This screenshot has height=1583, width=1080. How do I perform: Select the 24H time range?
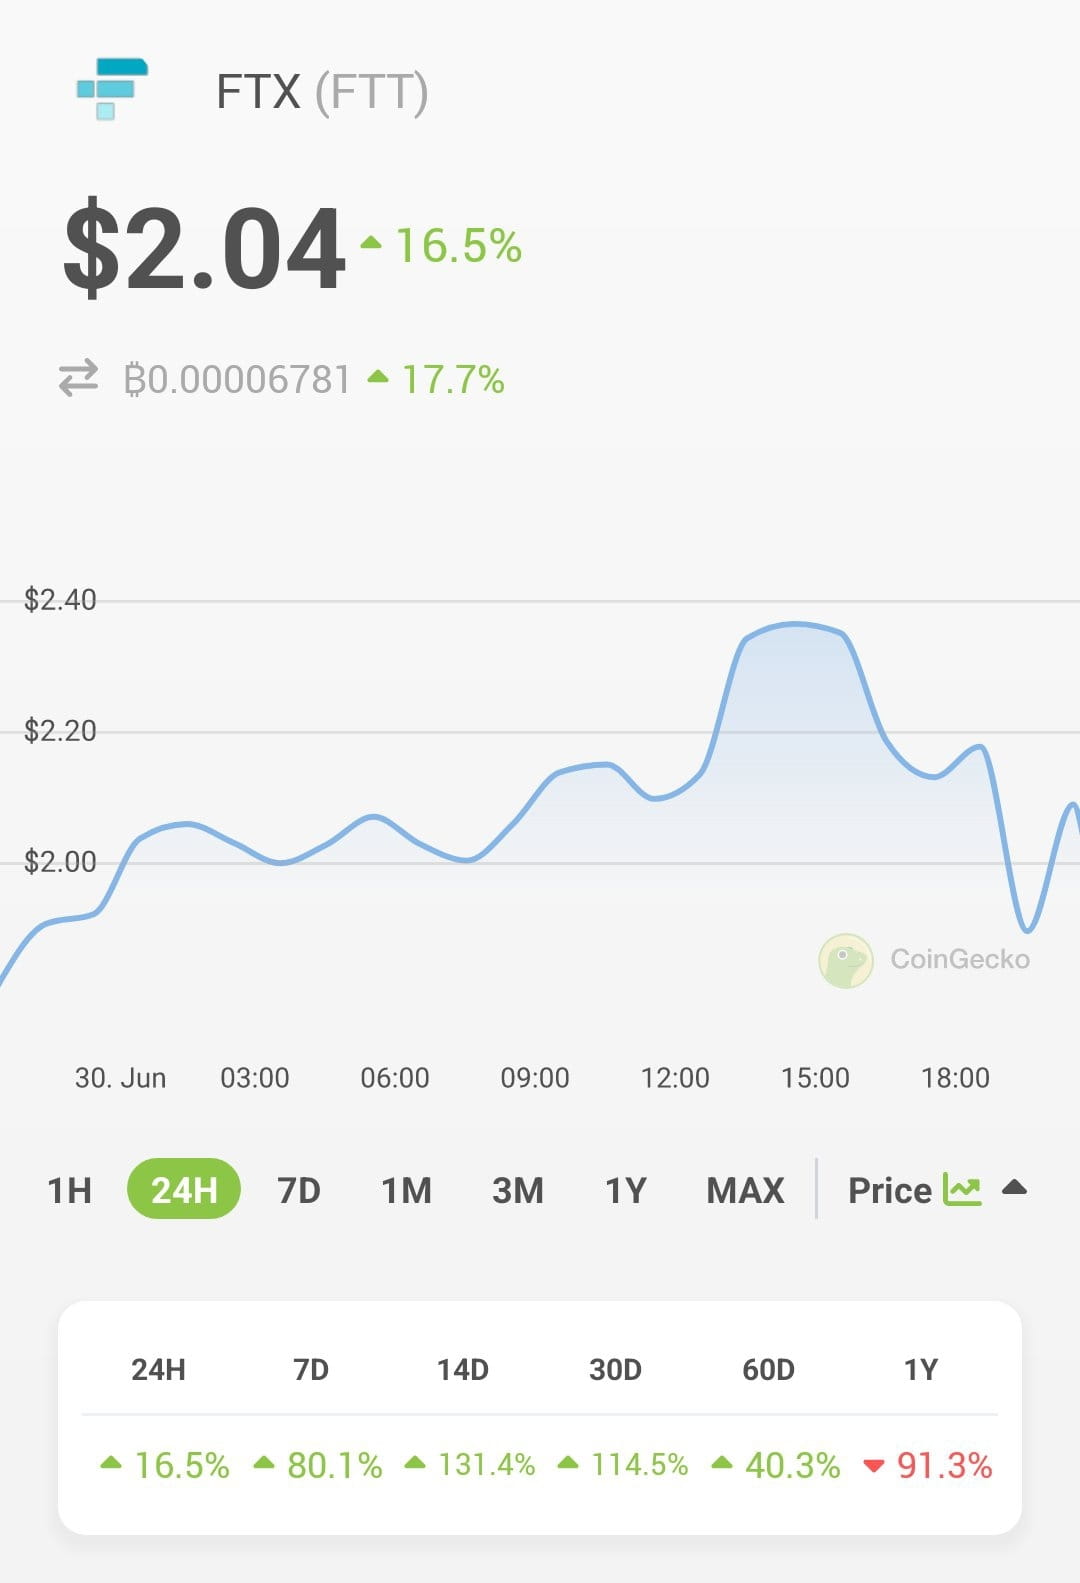click(x=185, y=1190)
